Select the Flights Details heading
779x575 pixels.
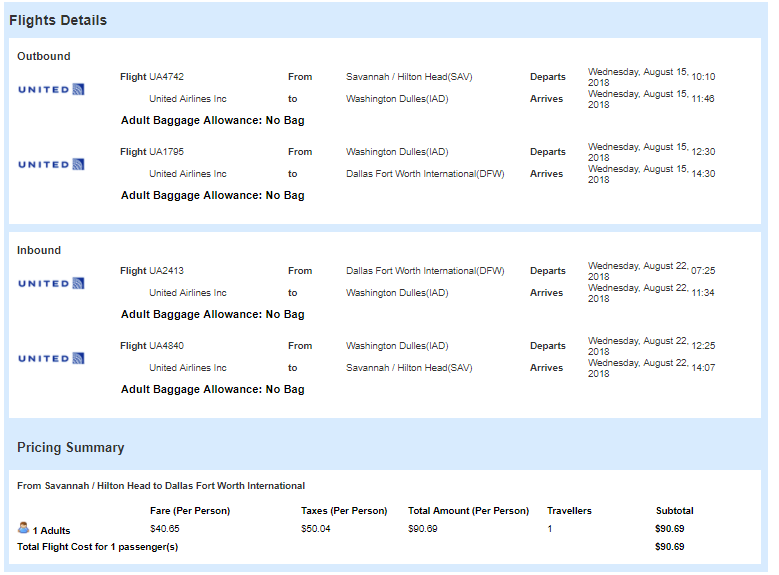click(x=58, y=20)
